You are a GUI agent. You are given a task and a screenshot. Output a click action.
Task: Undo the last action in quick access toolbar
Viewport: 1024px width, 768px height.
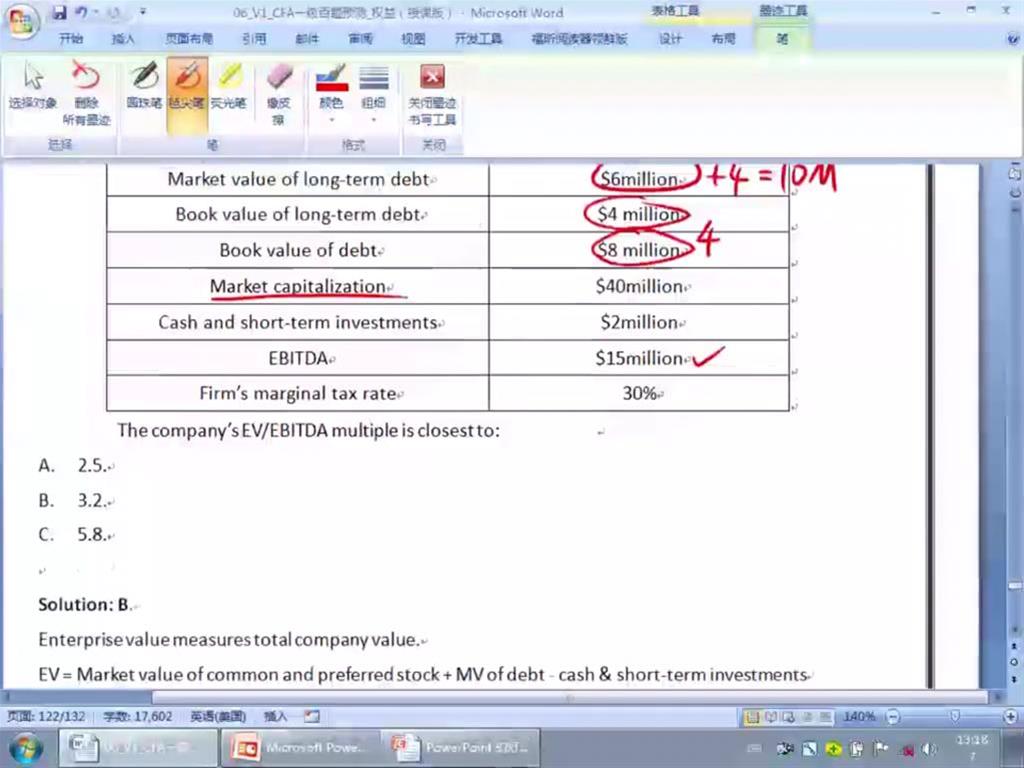click(x=82, y=12)
